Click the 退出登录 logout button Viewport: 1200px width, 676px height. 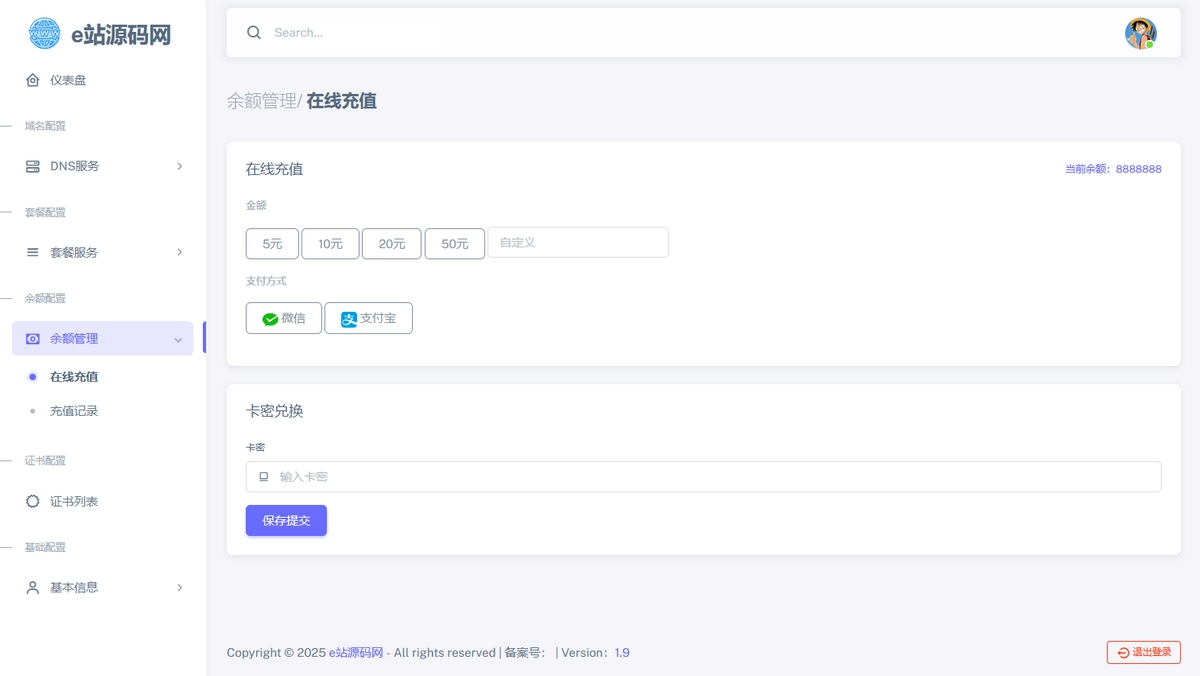click(1143, 652)
